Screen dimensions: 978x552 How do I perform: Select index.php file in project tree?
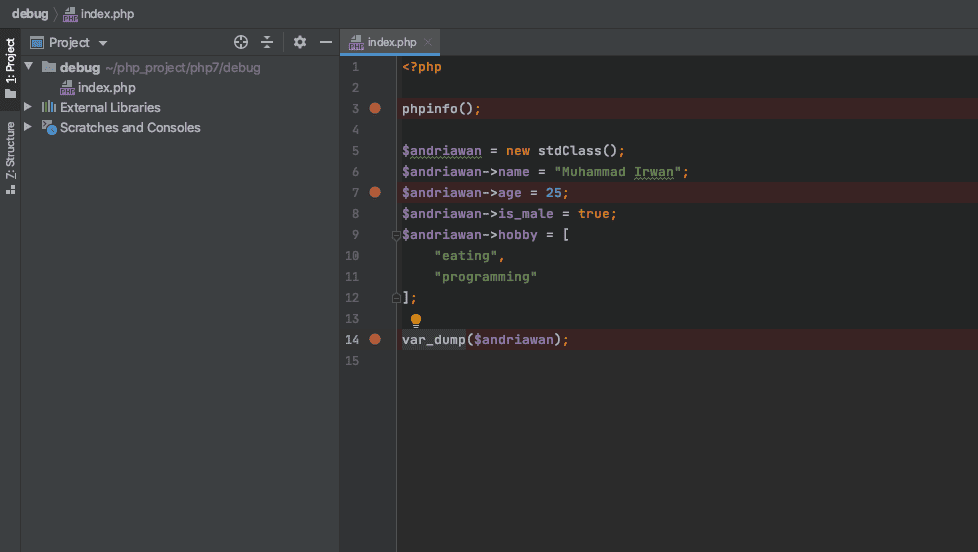pos(106,87)
